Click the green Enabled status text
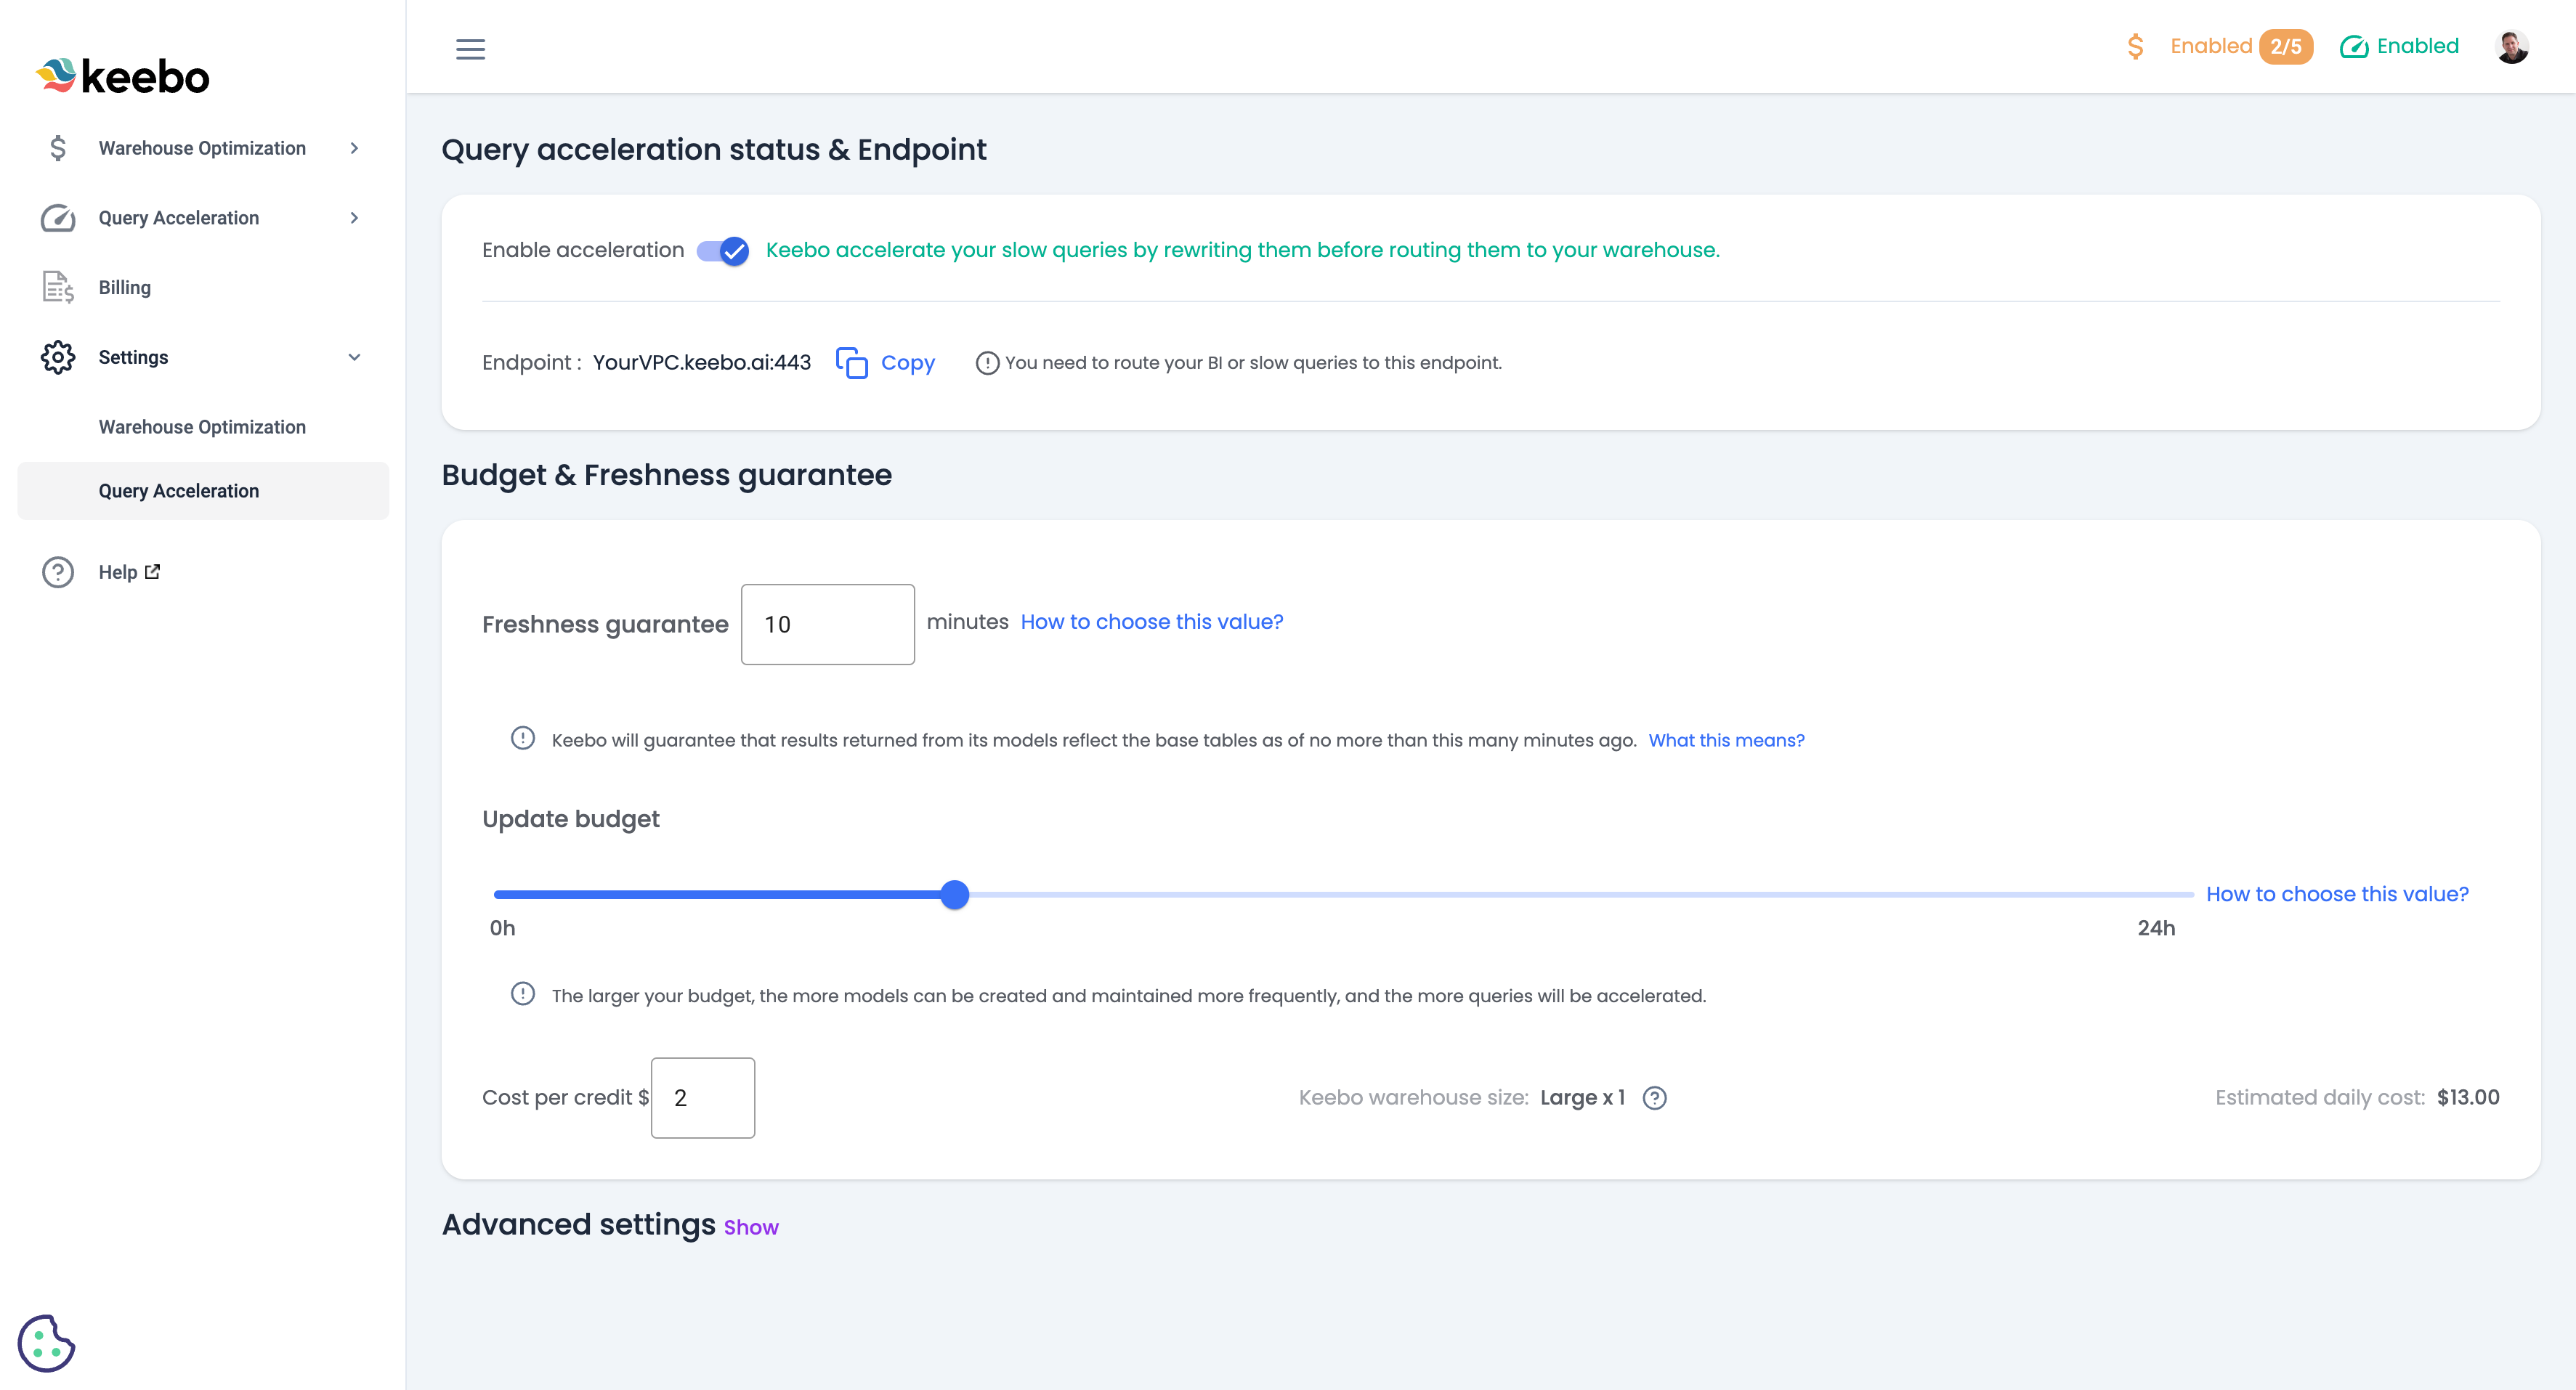This screenshot has height=1390, width=2576. coord(2418,46)
